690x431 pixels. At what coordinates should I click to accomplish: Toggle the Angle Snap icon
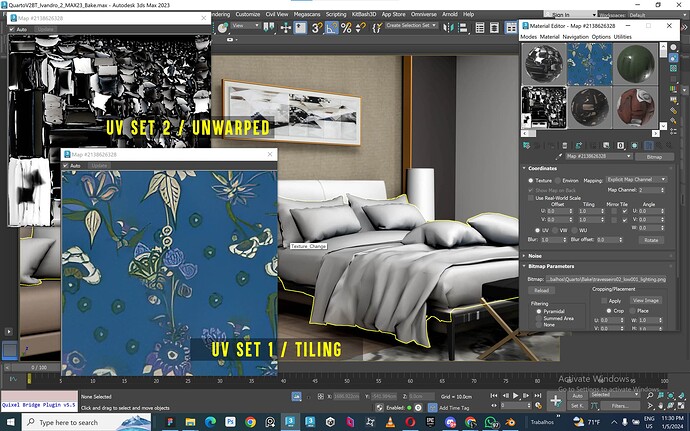tap(332, 28)
